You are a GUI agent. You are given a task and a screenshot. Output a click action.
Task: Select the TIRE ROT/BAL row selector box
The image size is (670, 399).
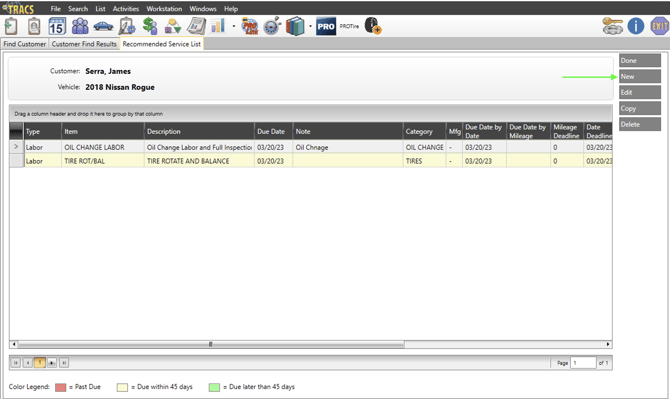pyautogui.click(x=16, y=161)
